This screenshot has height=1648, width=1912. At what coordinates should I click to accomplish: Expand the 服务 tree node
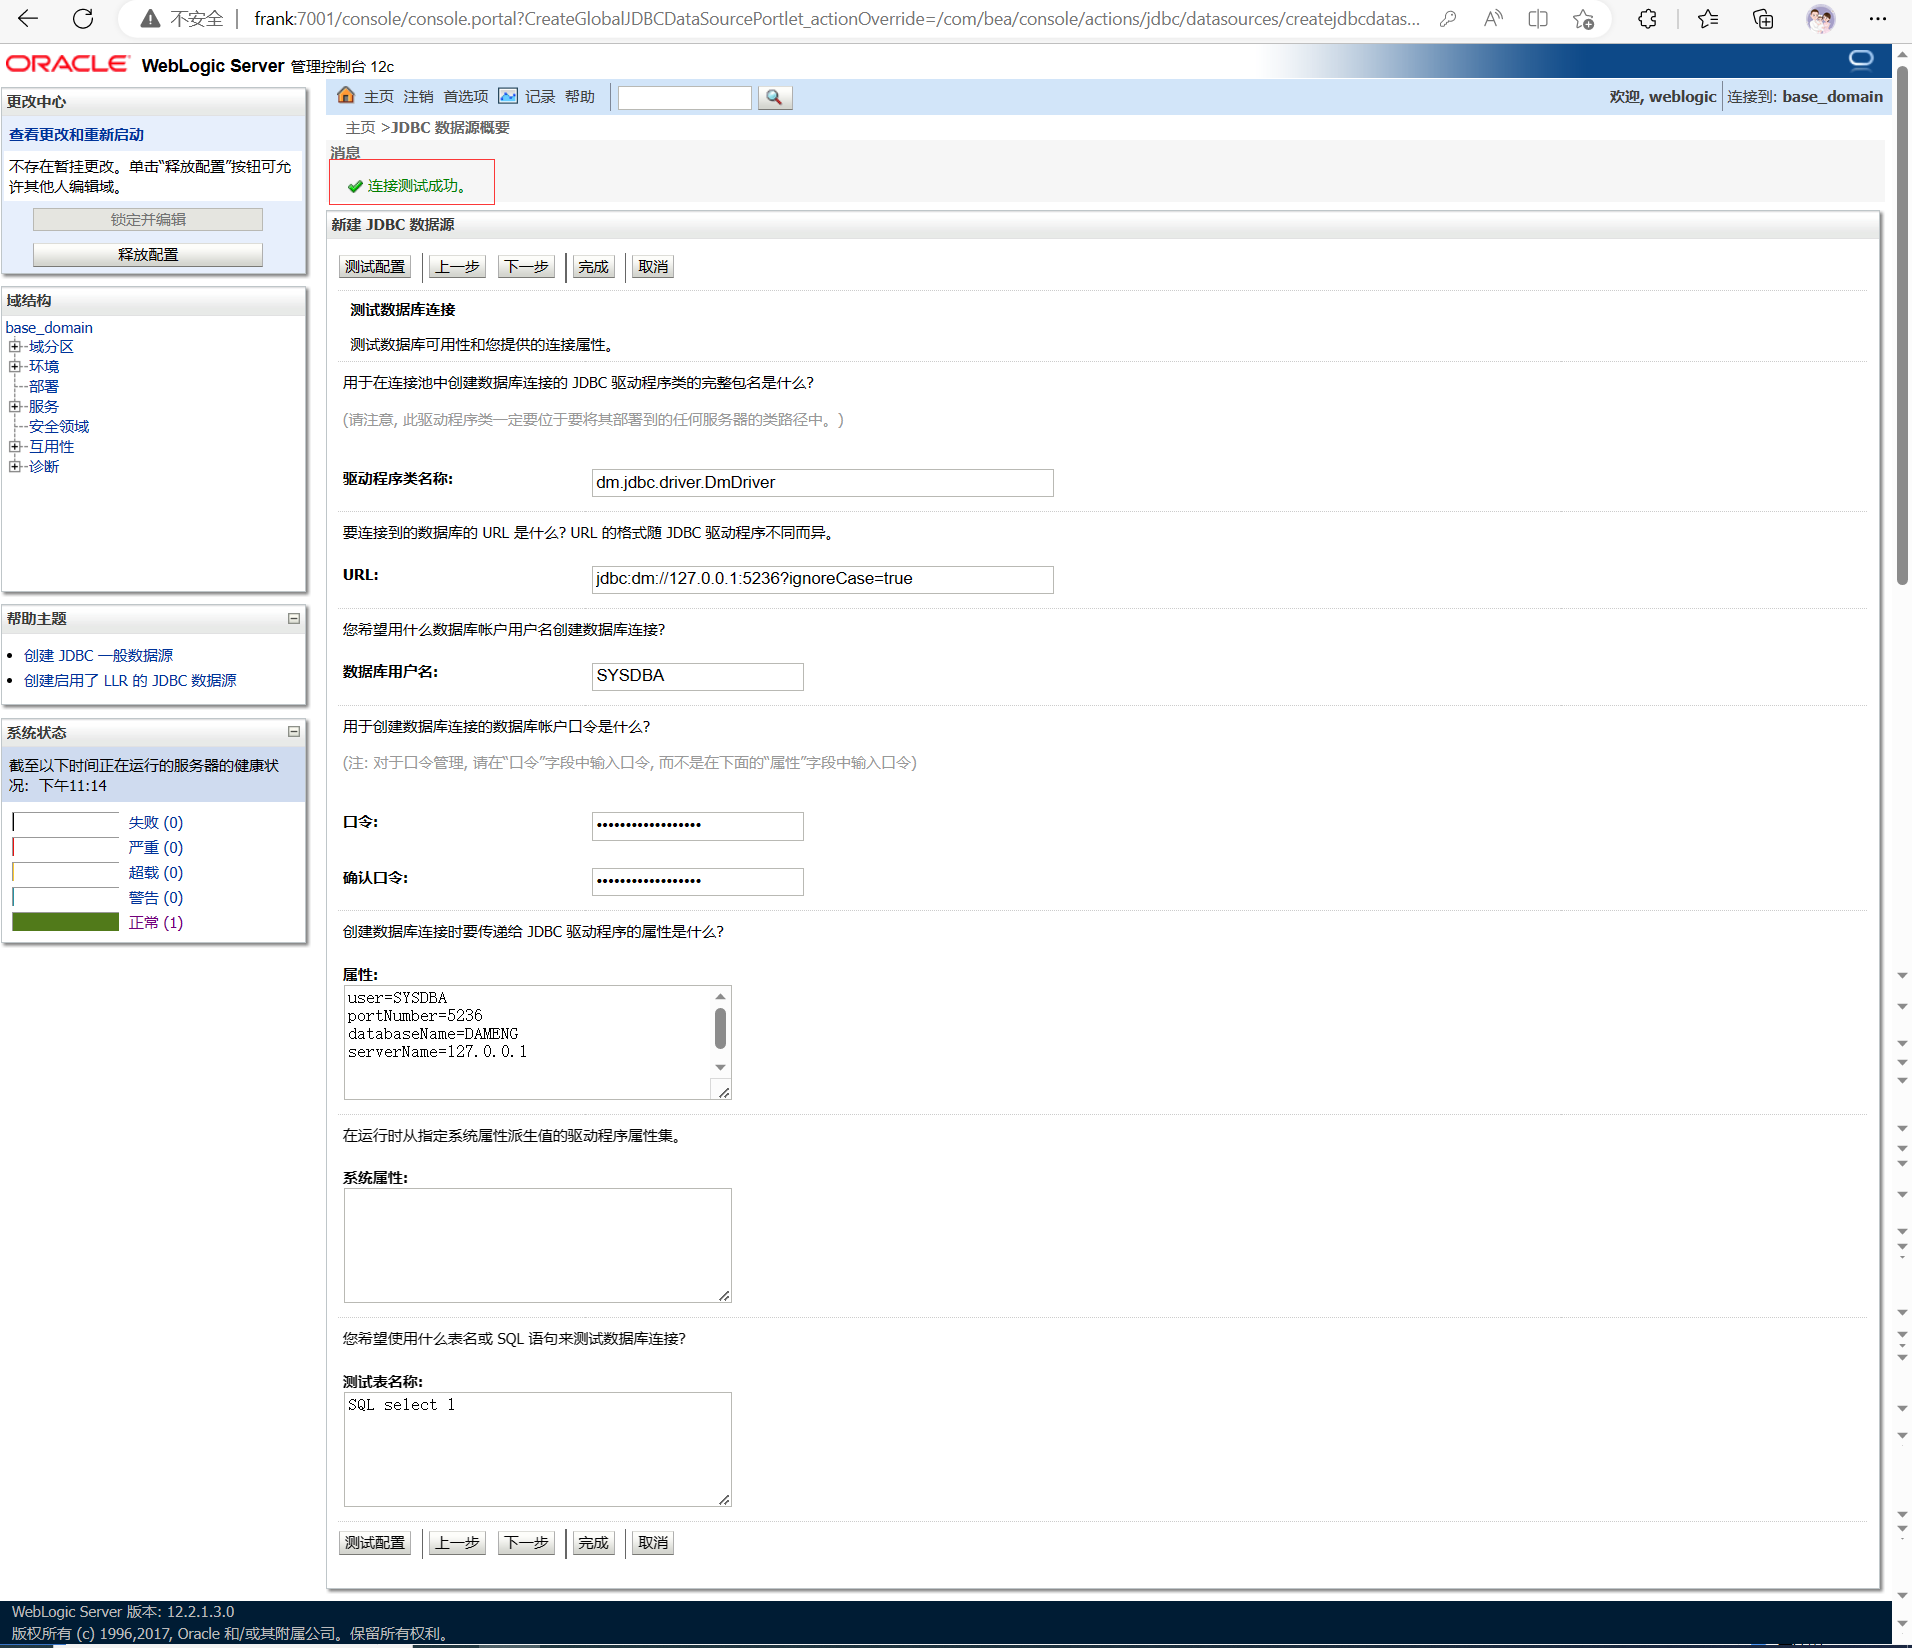pos(14,407)
